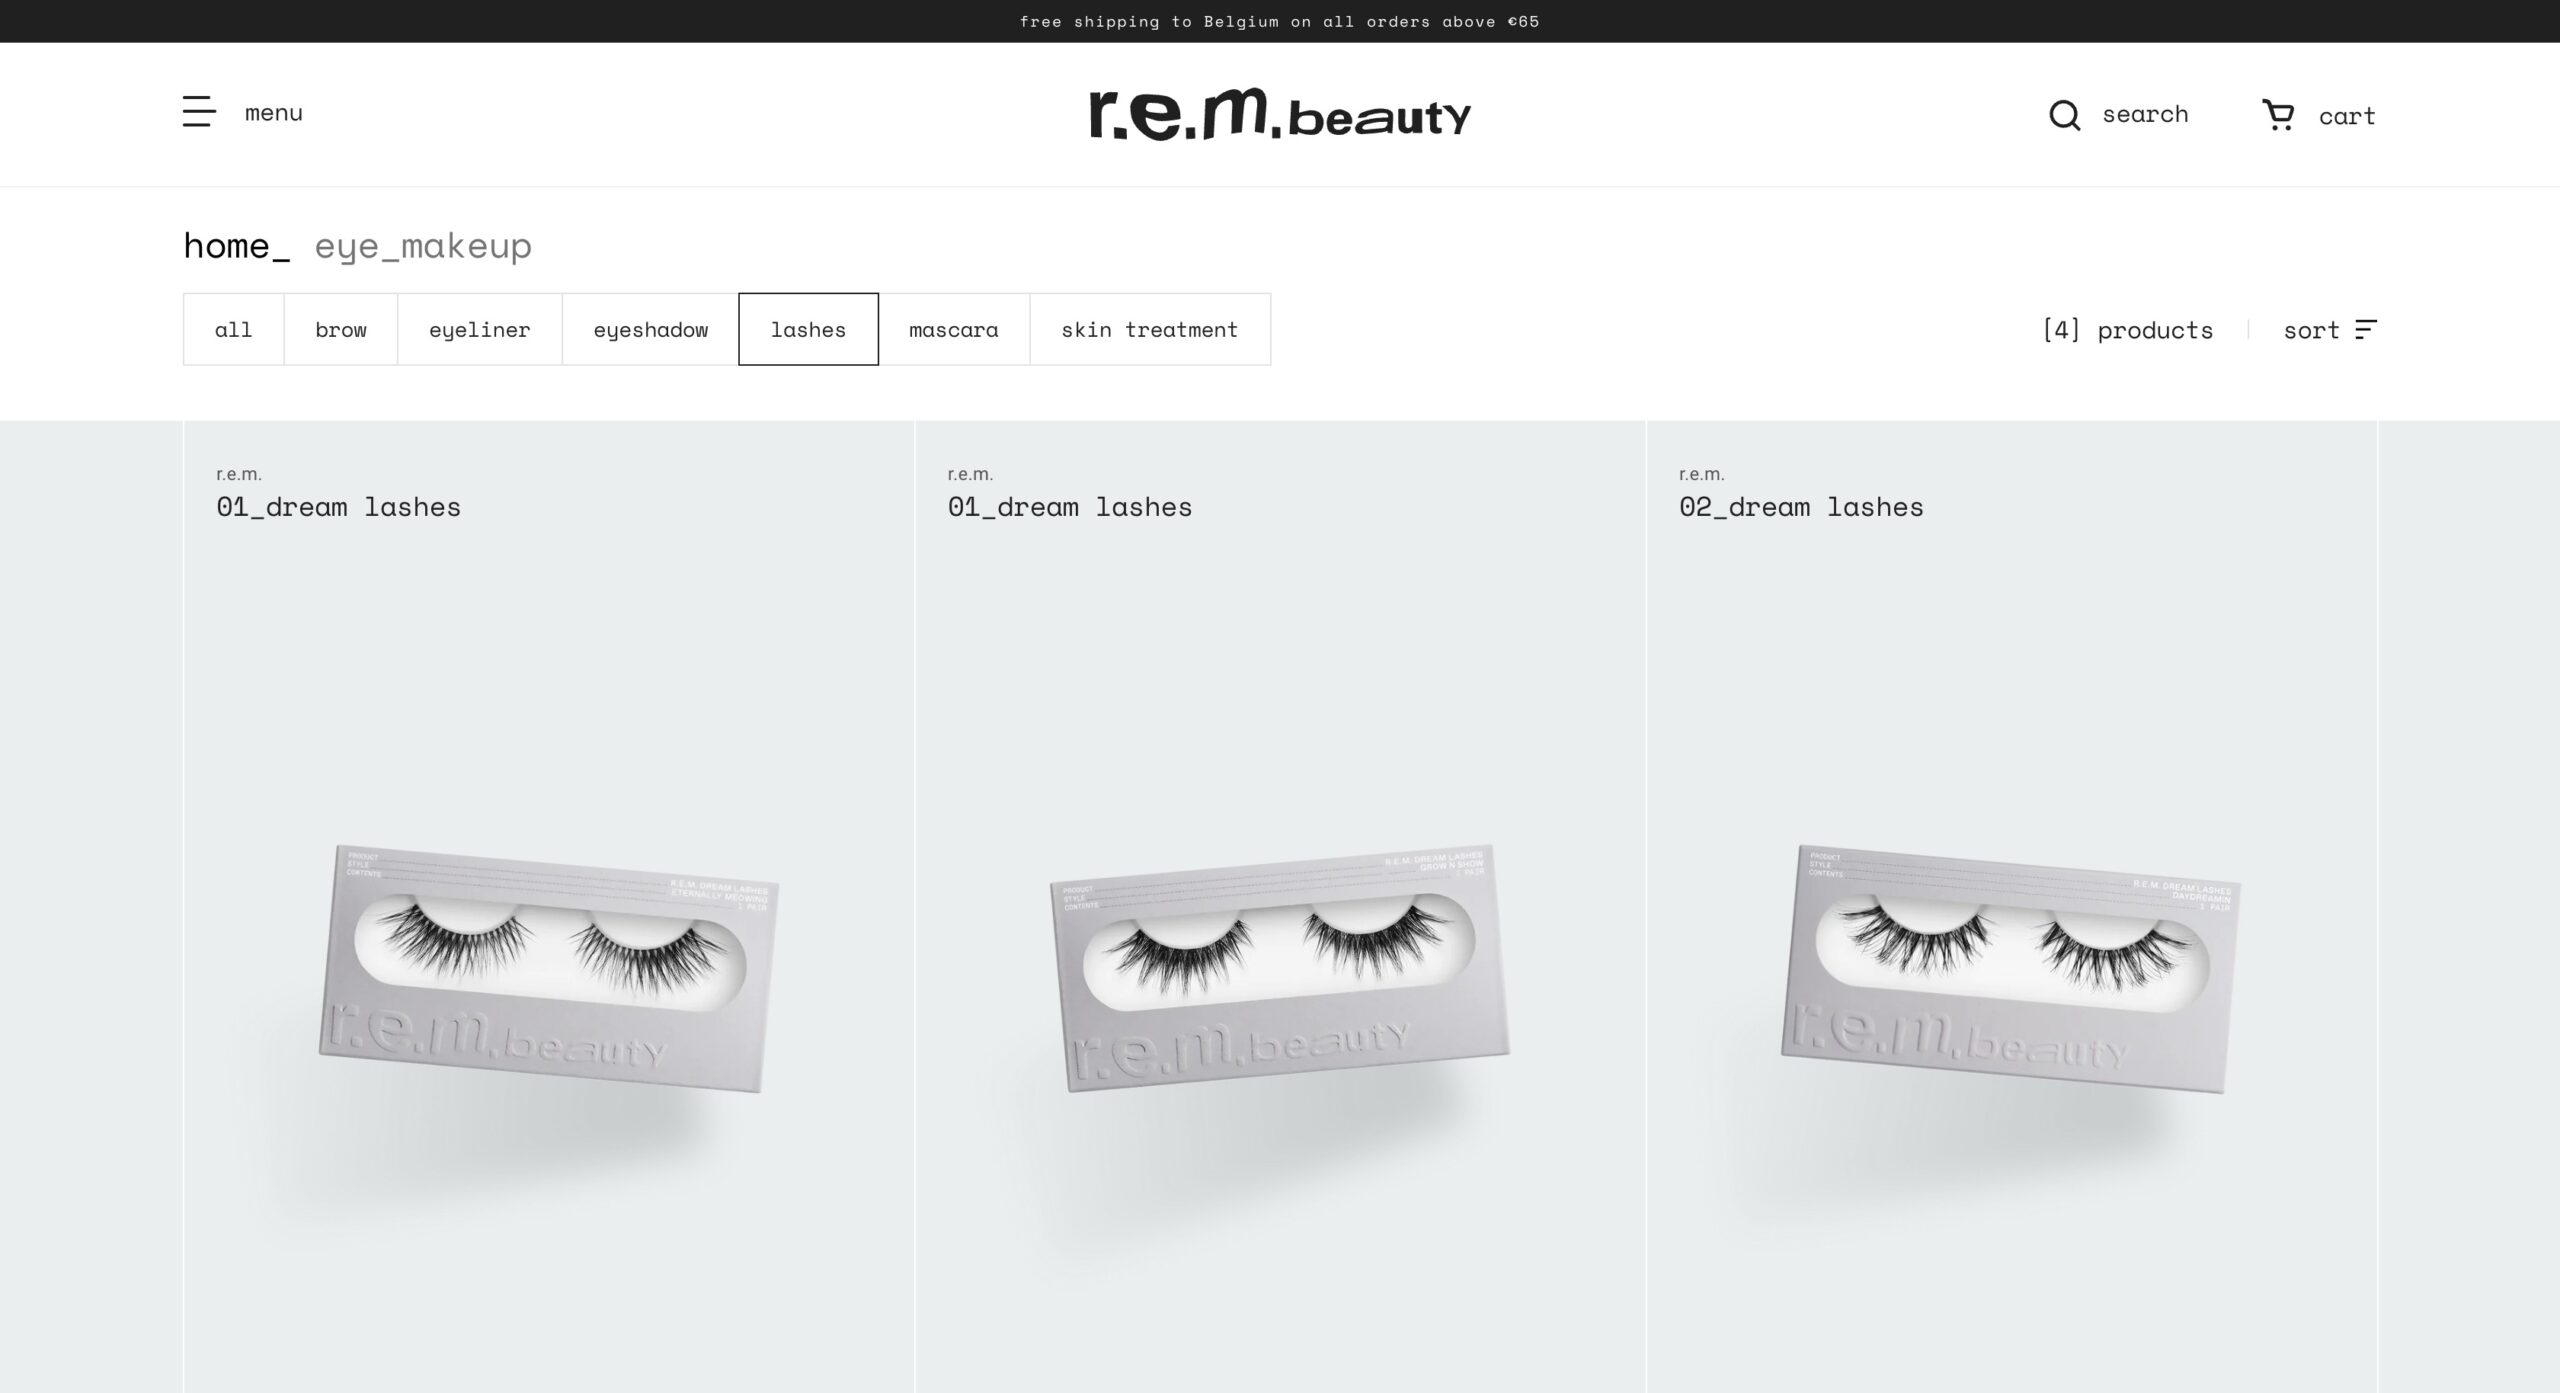Open the menu text label
The image size is (2560, 1393).
[x=274, y=112]
